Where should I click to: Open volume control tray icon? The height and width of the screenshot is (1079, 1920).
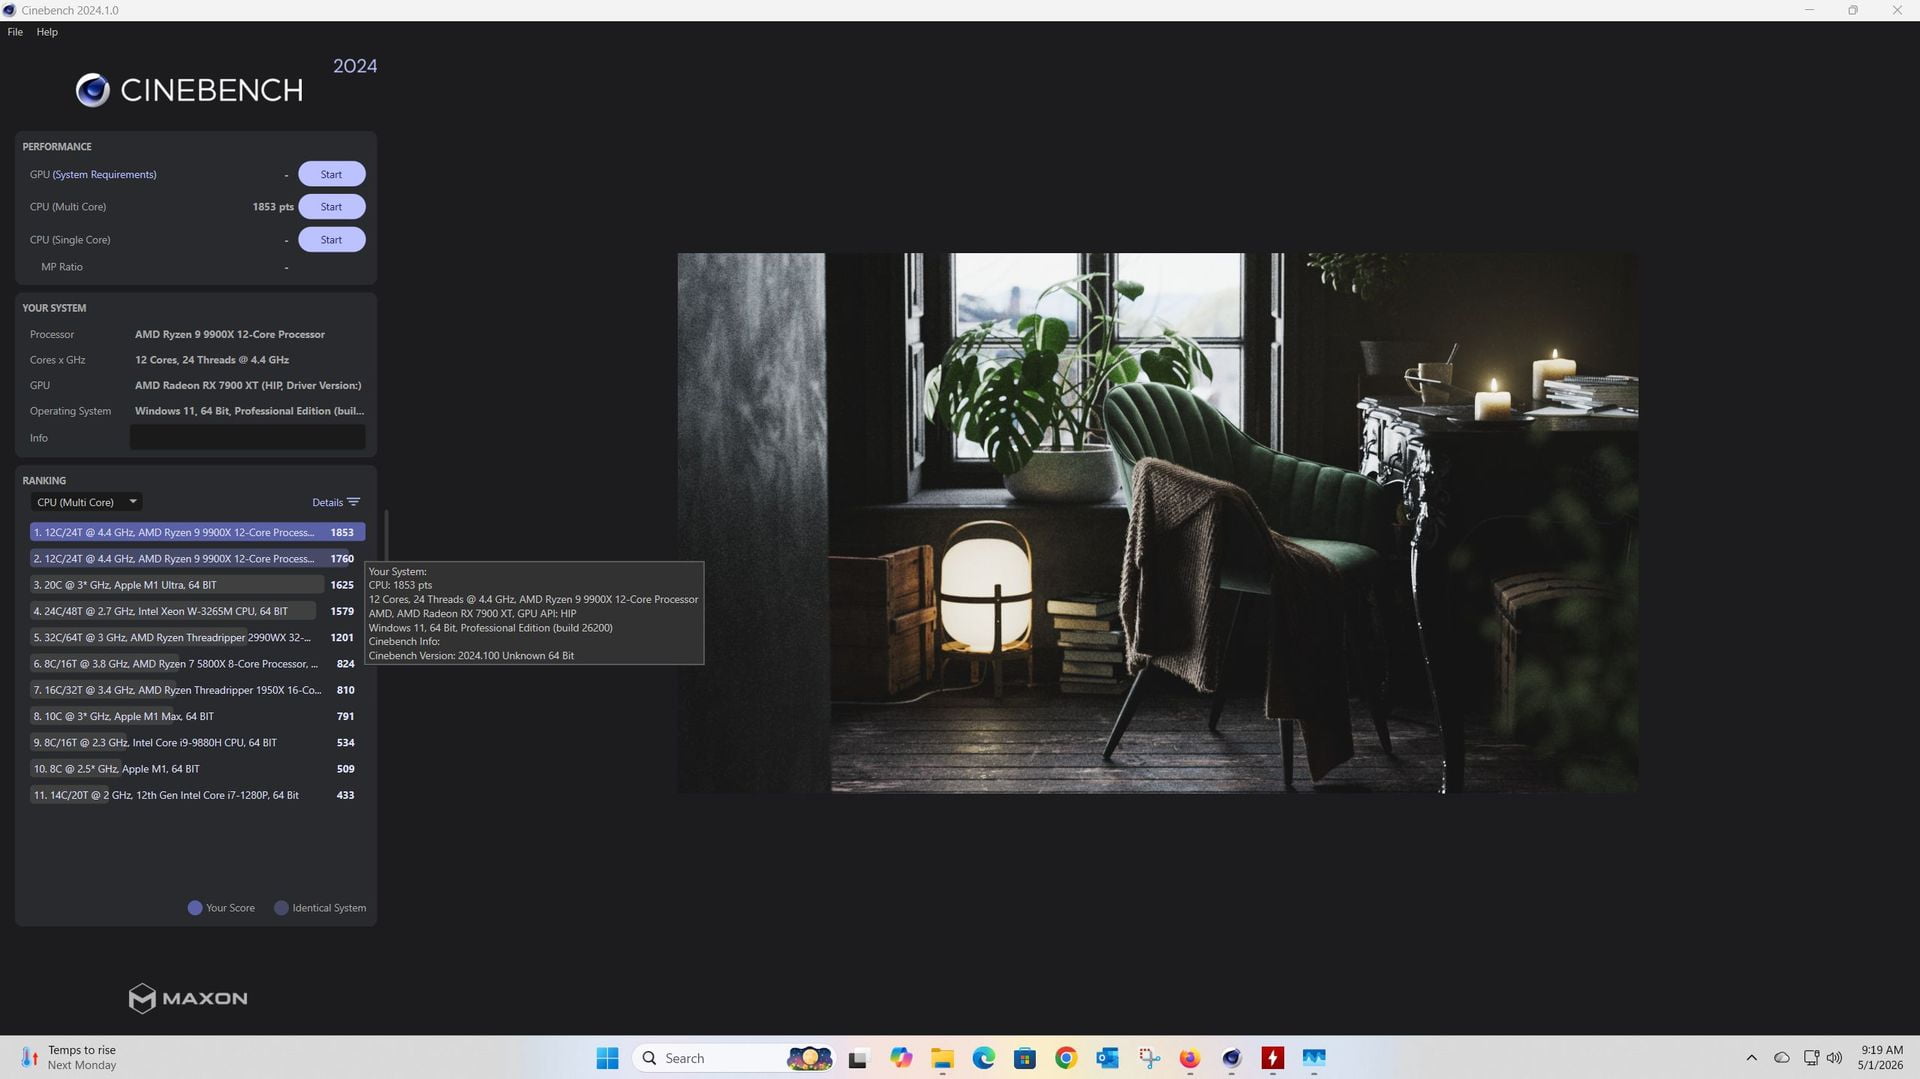[1834, 1058]
